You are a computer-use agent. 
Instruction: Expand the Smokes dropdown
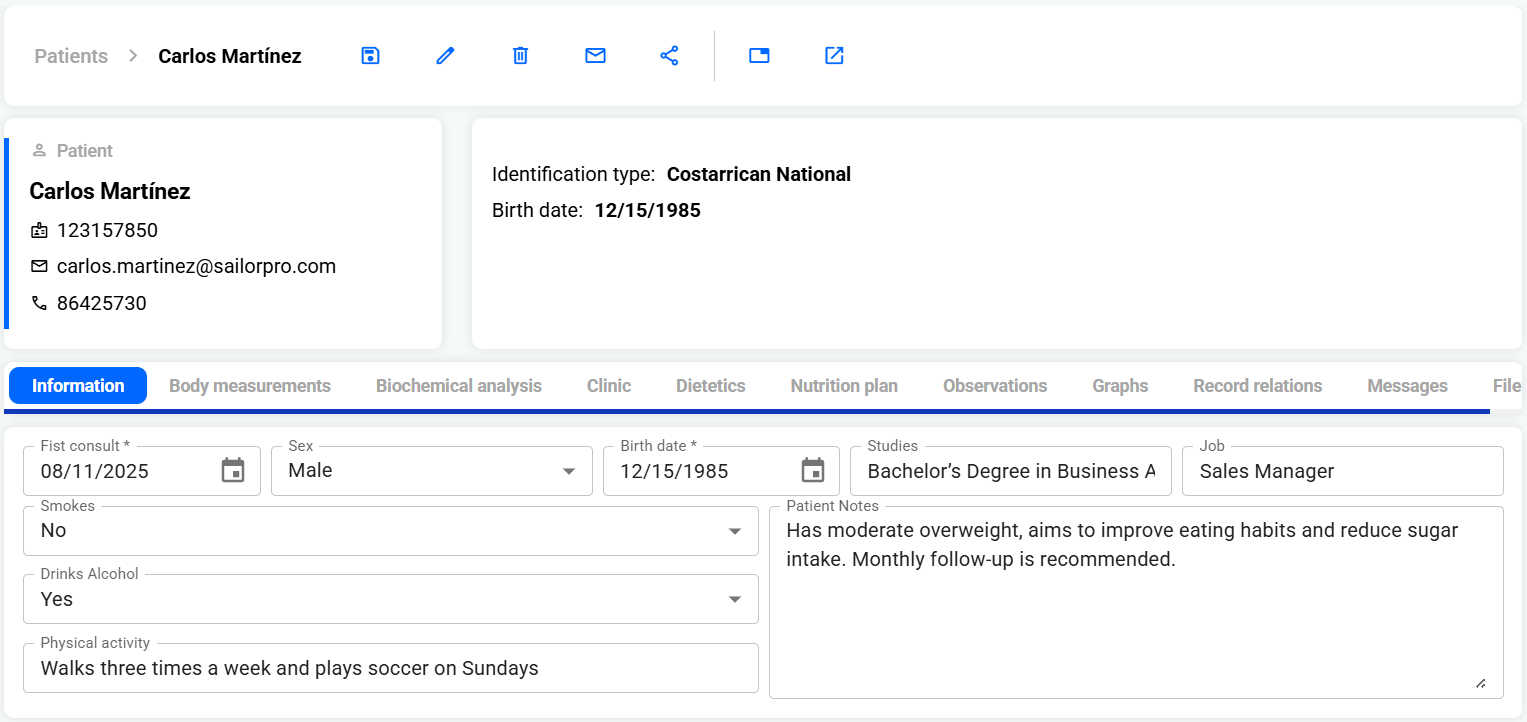coord(734,531)
